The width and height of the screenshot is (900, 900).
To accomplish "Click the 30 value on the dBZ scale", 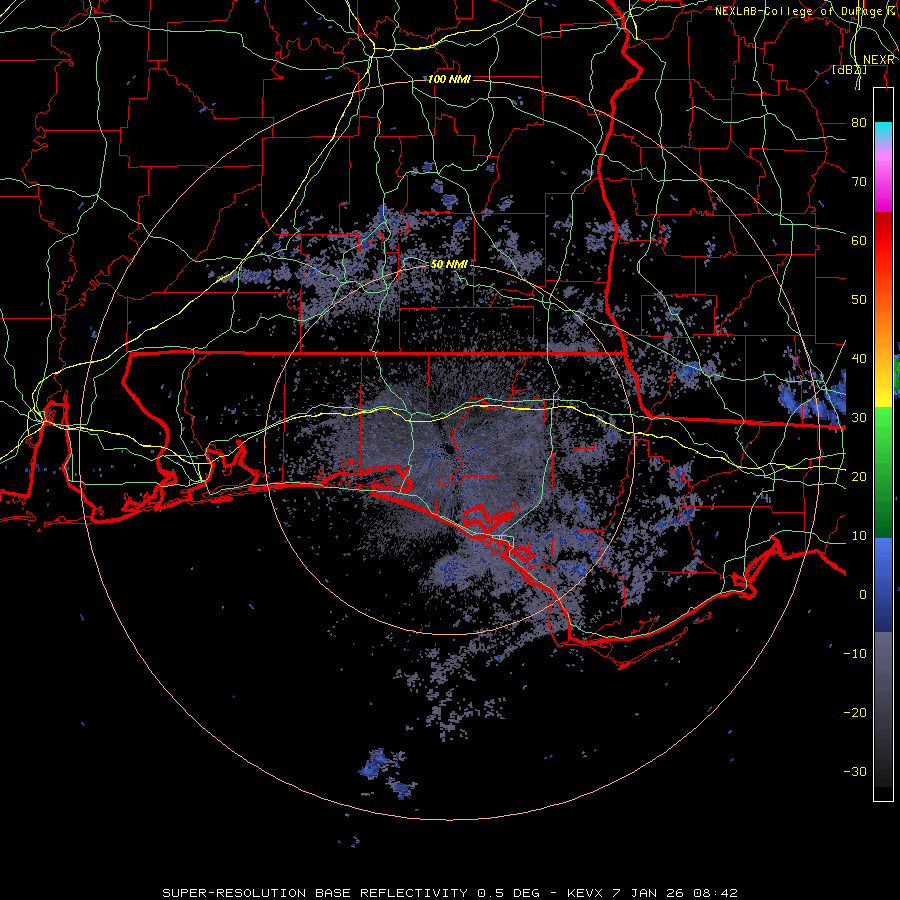I will [859, 418].
